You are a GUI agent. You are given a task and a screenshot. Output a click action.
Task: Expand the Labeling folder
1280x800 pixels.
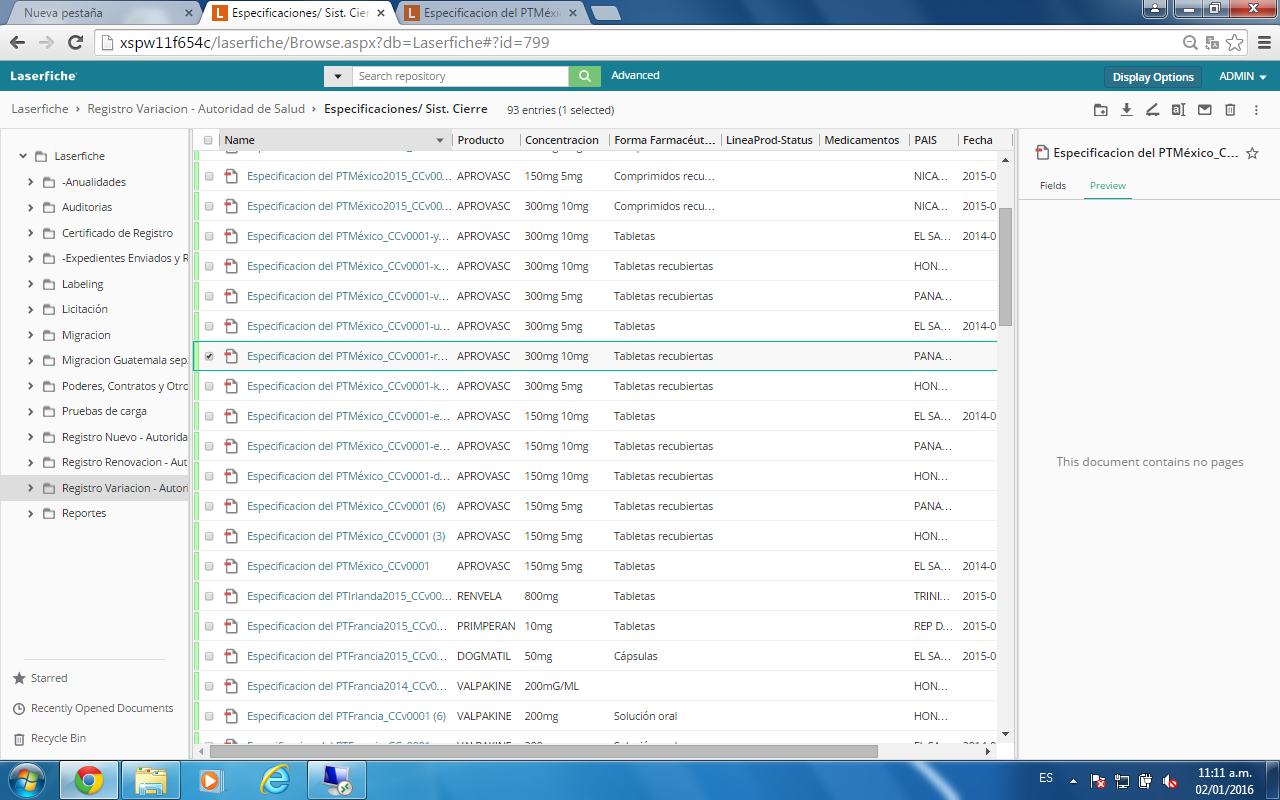tap(31, 284)
